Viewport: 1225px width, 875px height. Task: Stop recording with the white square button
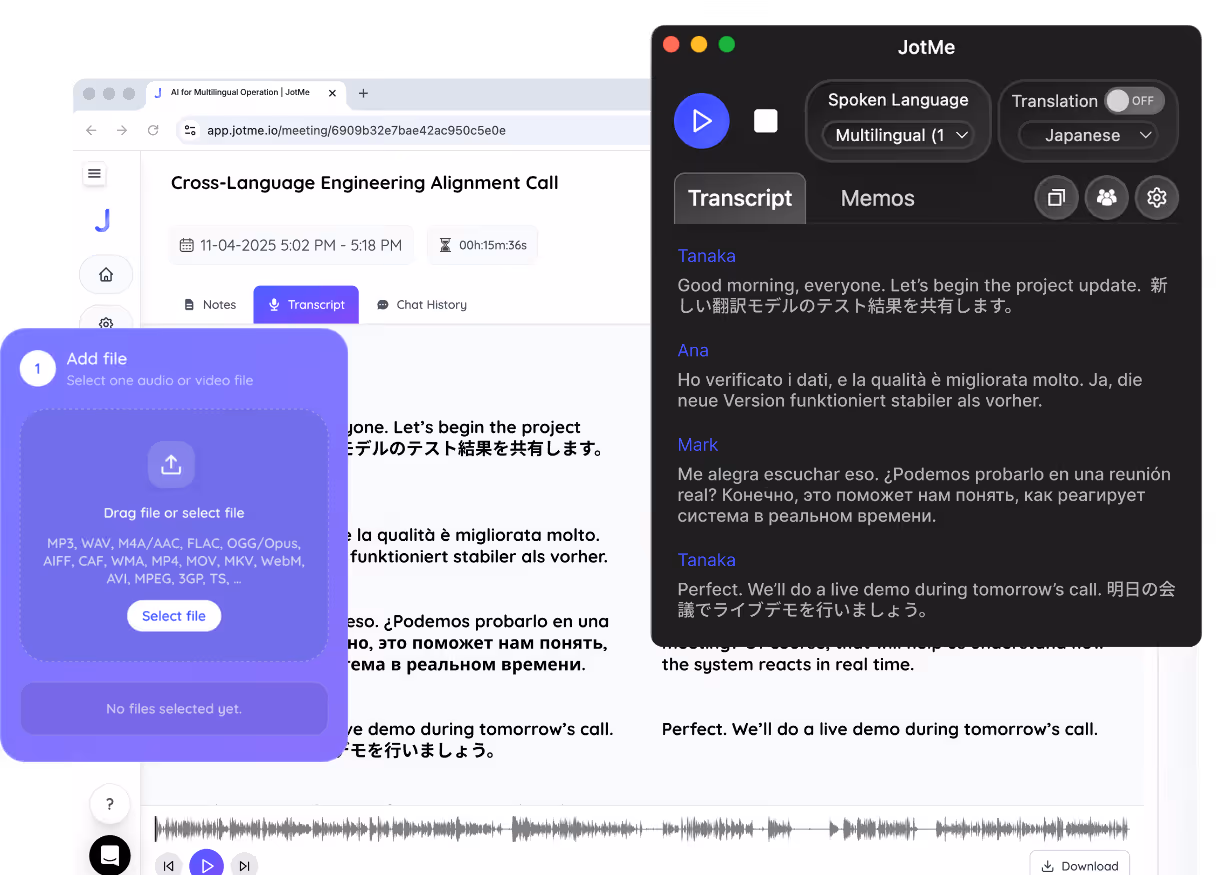click(766, 121)
